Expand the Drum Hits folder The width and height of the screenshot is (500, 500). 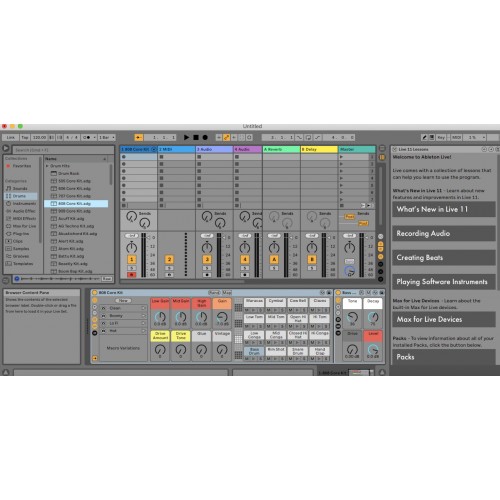tap(47, 166)
